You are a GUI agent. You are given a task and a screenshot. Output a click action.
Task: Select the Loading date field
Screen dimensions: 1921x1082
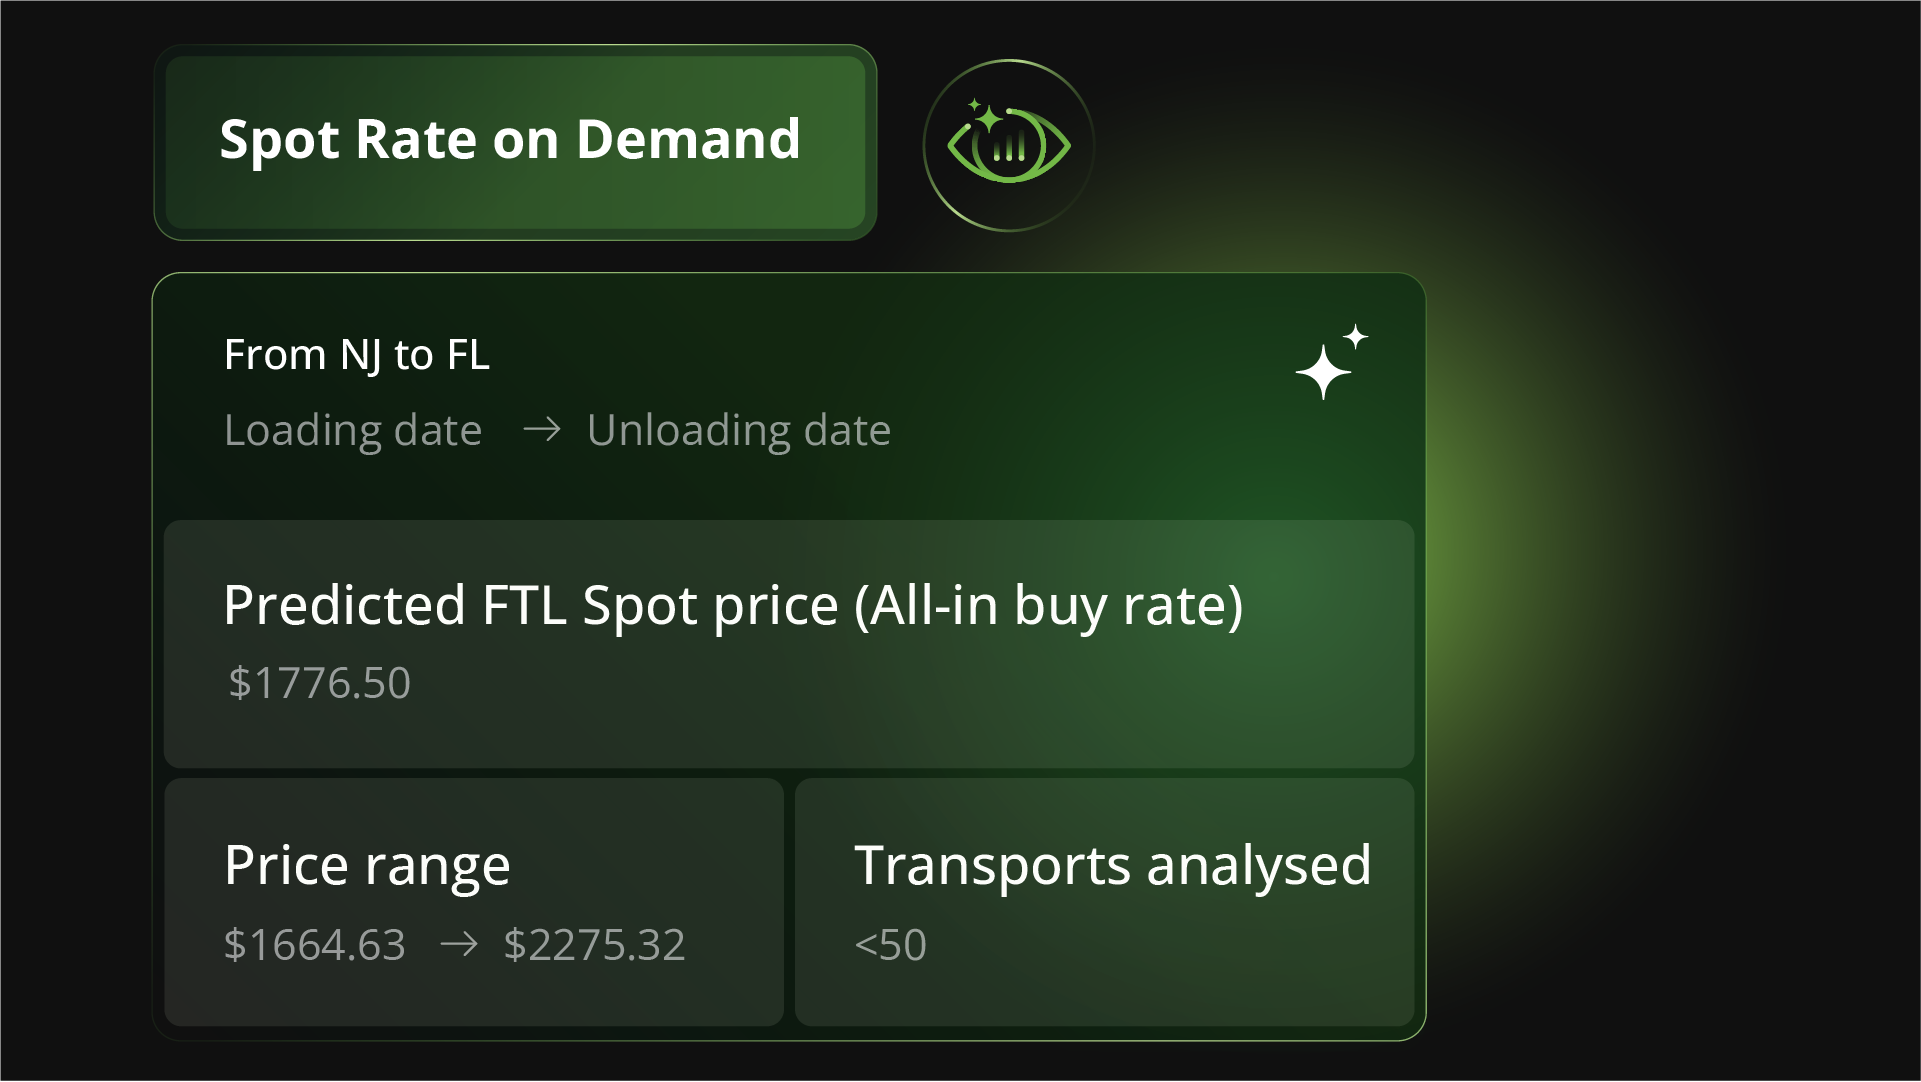[x=352, y=430]
